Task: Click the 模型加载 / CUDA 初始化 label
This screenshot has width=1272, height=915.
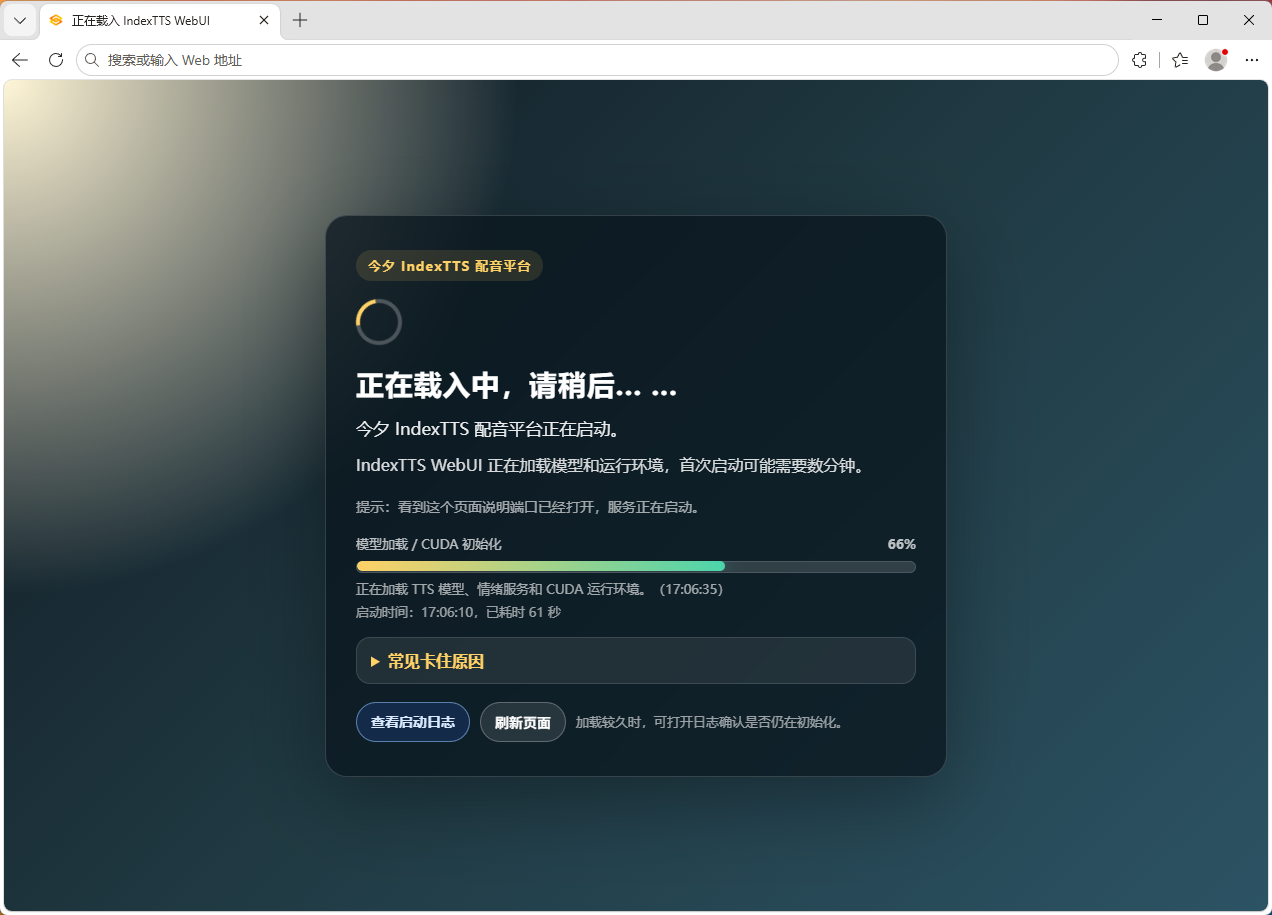Action: coord(429,544)
